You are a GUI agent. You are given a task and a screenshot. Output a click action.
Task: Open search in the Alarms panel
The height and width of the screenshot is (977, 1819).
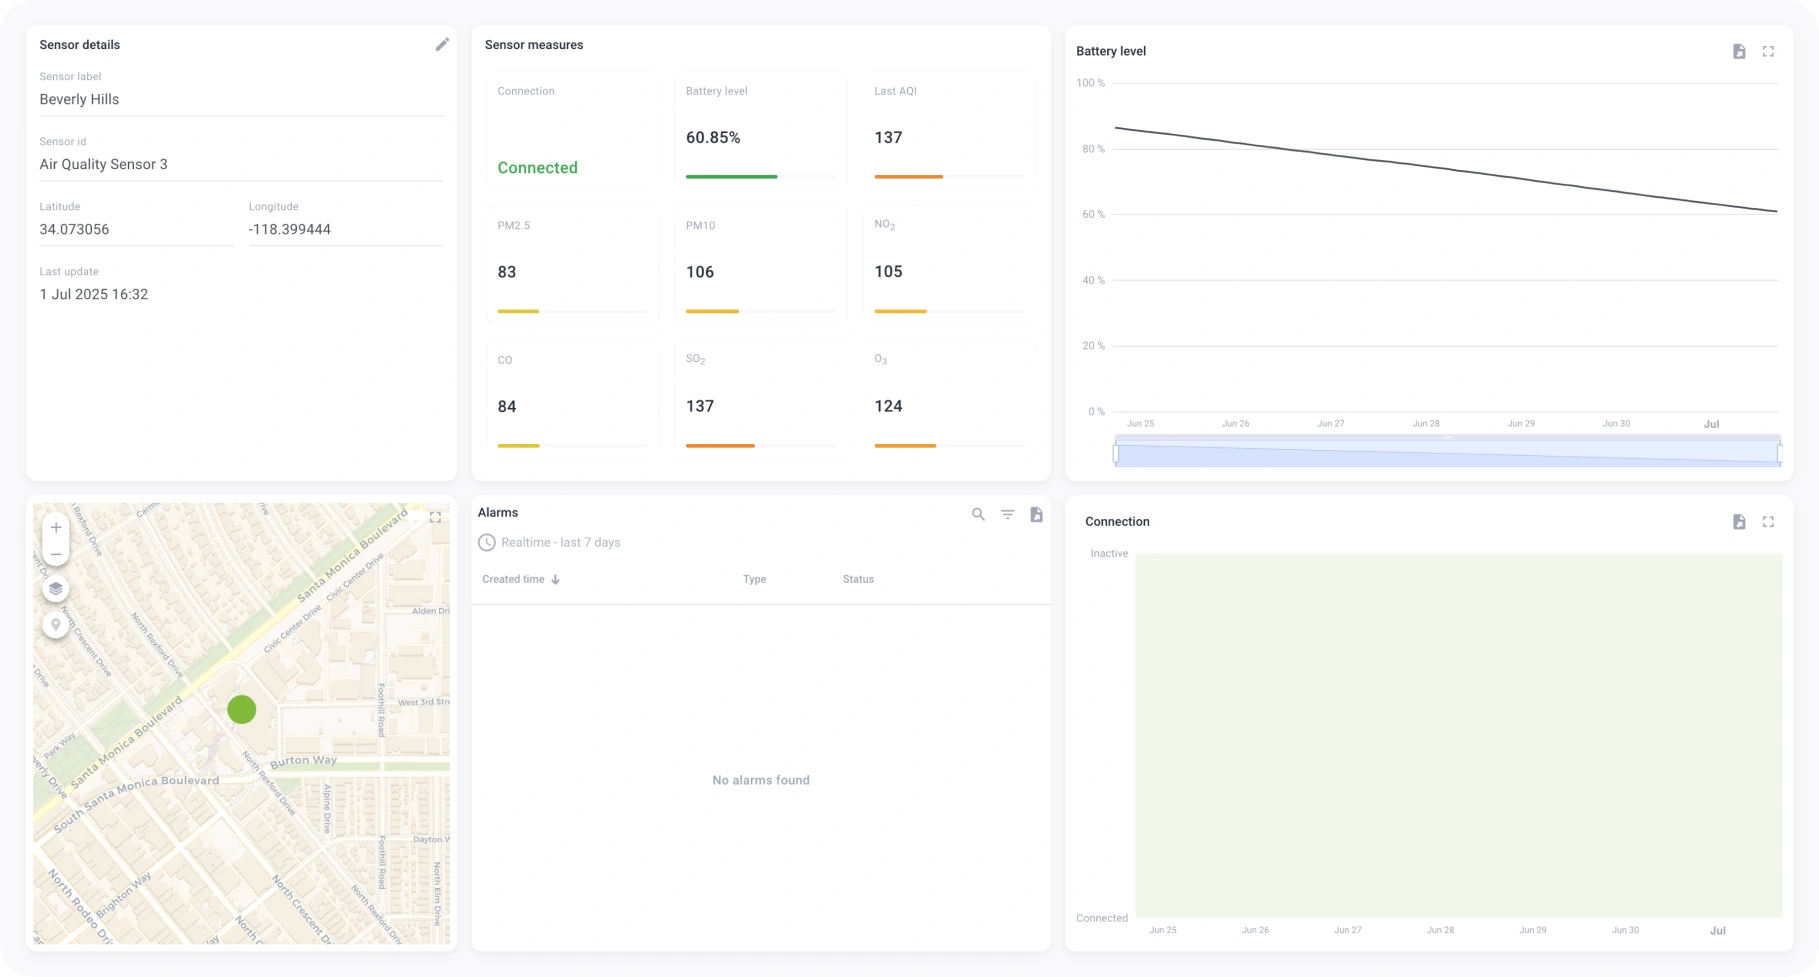[x=977, y=513]
